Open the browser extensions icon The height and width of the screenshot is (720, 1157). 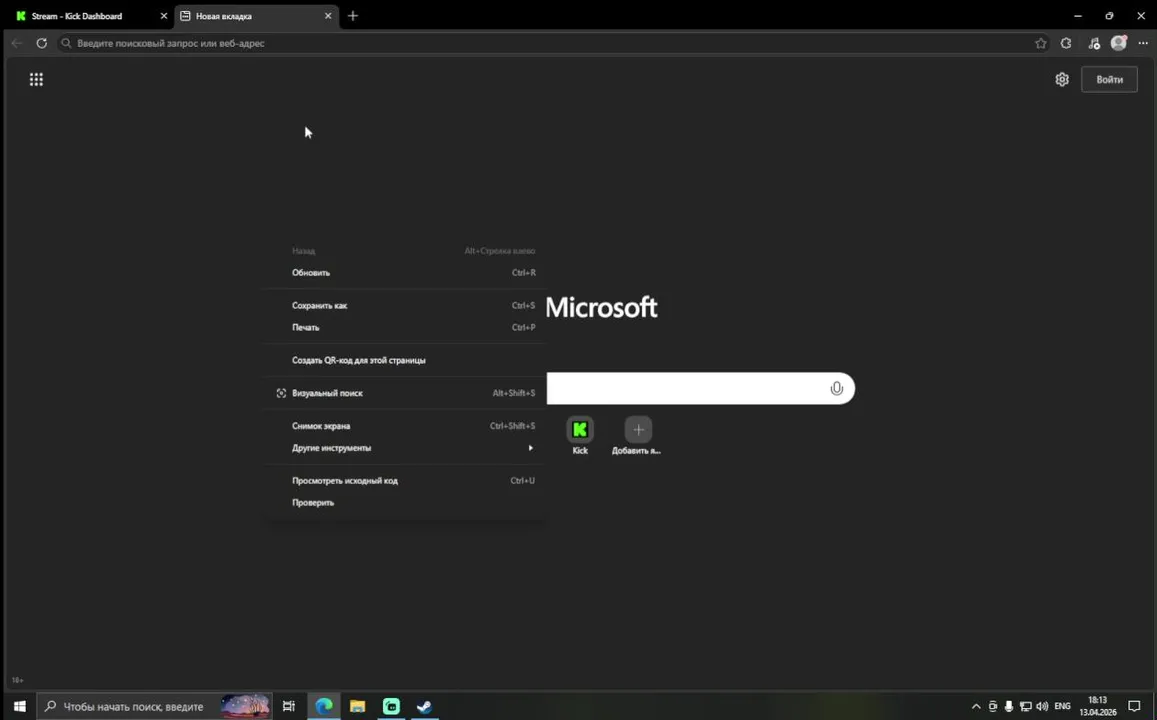[x=1066, y=44]
